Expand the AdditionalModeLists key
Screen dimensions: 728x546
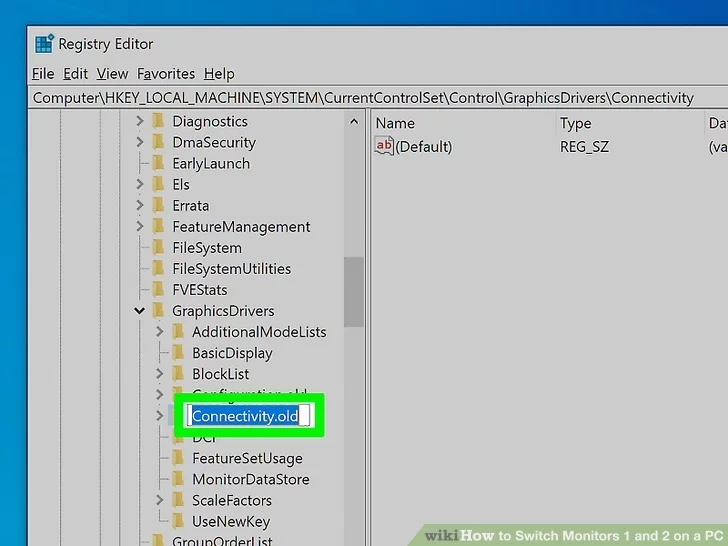(160, 332)
